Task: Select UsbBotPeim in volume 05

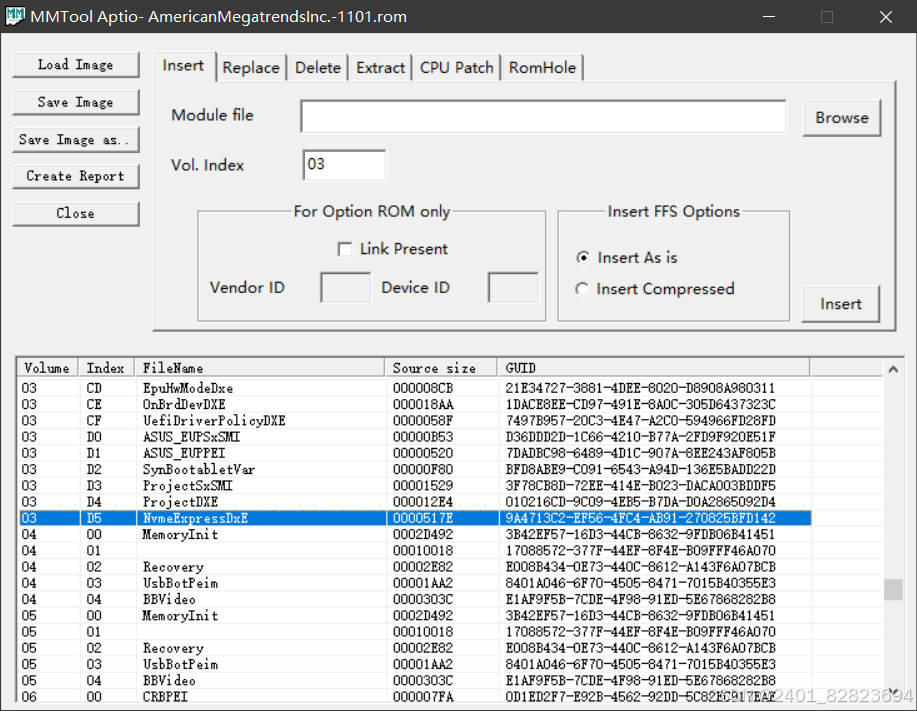Action: coord(415,665)
